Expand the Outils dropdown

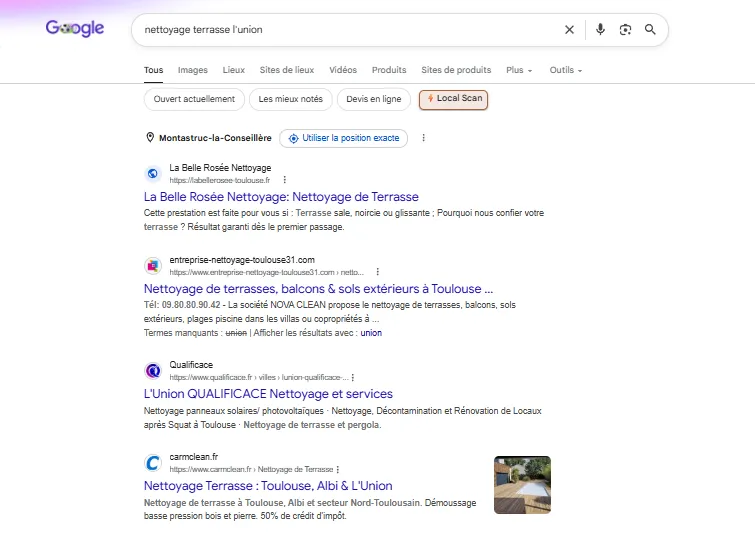point(566,70)
